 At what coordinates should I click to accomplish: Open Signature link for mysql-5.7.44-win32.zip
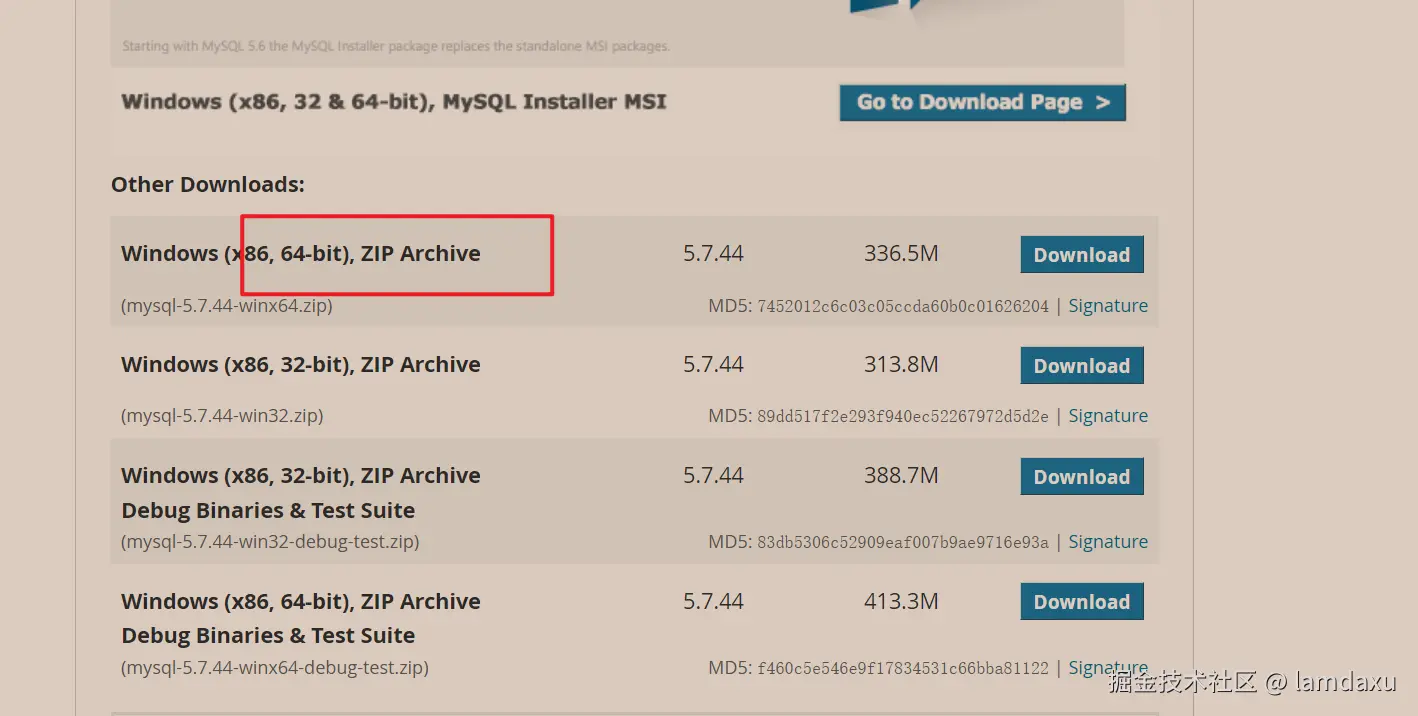pyautogui.click(x=1108, y=416)
